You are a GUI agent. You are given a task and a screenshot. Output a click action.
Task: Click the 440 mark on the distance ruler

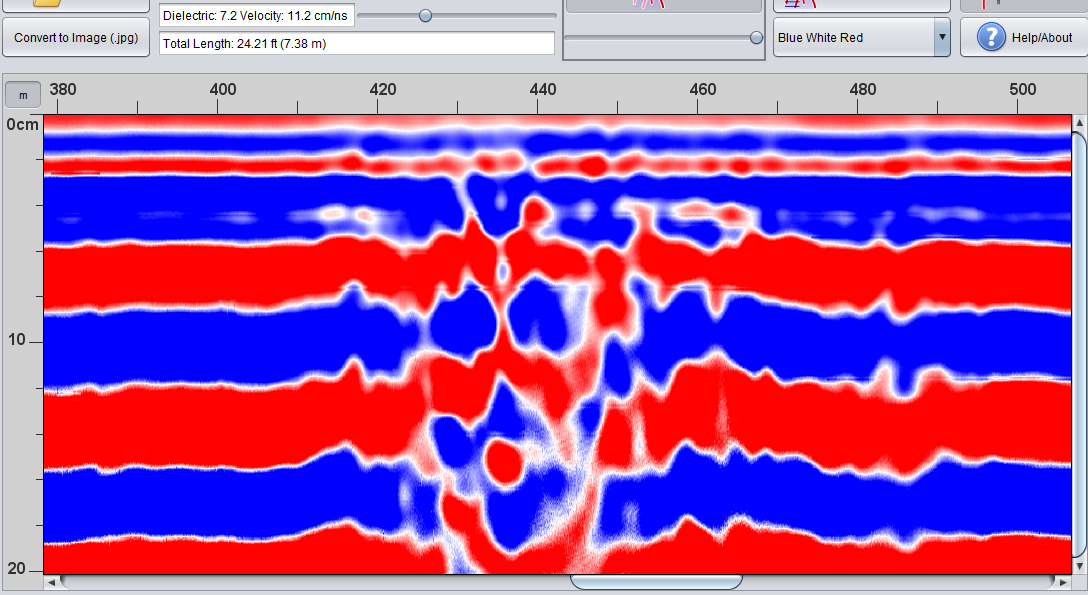coord(543,89)
